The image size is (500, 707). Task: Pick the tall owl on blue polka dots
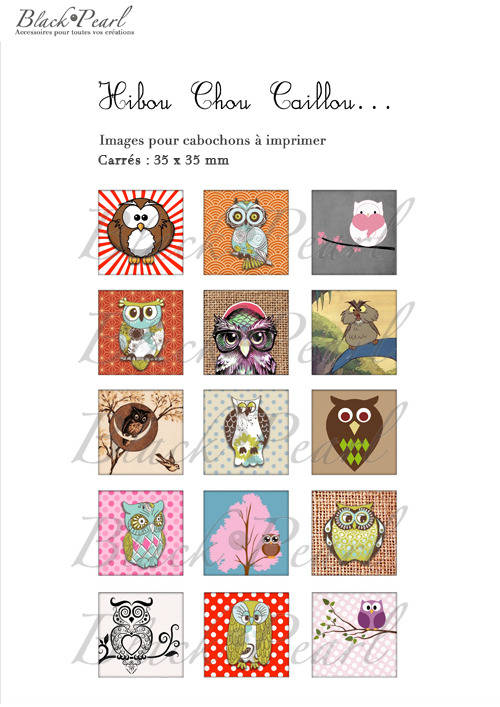tap(246, 432)
